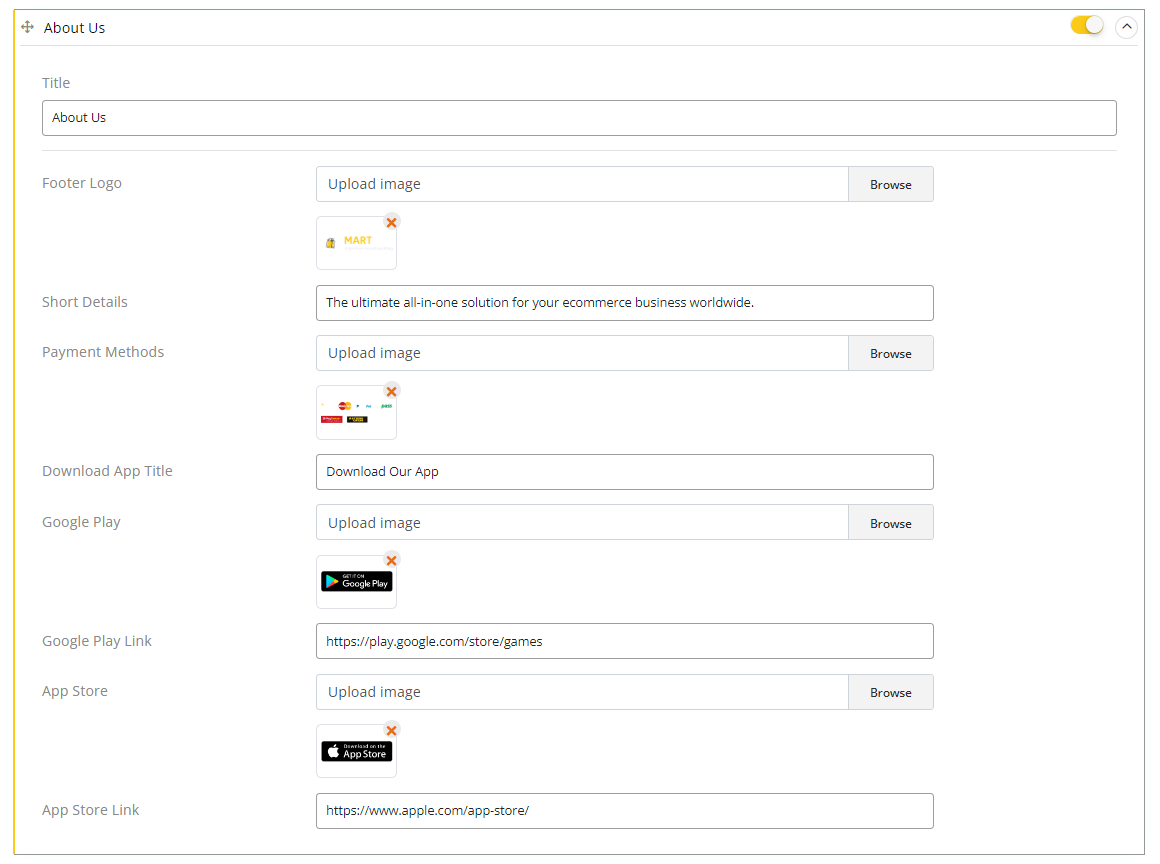Focus the Short Details input field
The width and height of the screenshot is (1160, 864).
click(624, 303)
